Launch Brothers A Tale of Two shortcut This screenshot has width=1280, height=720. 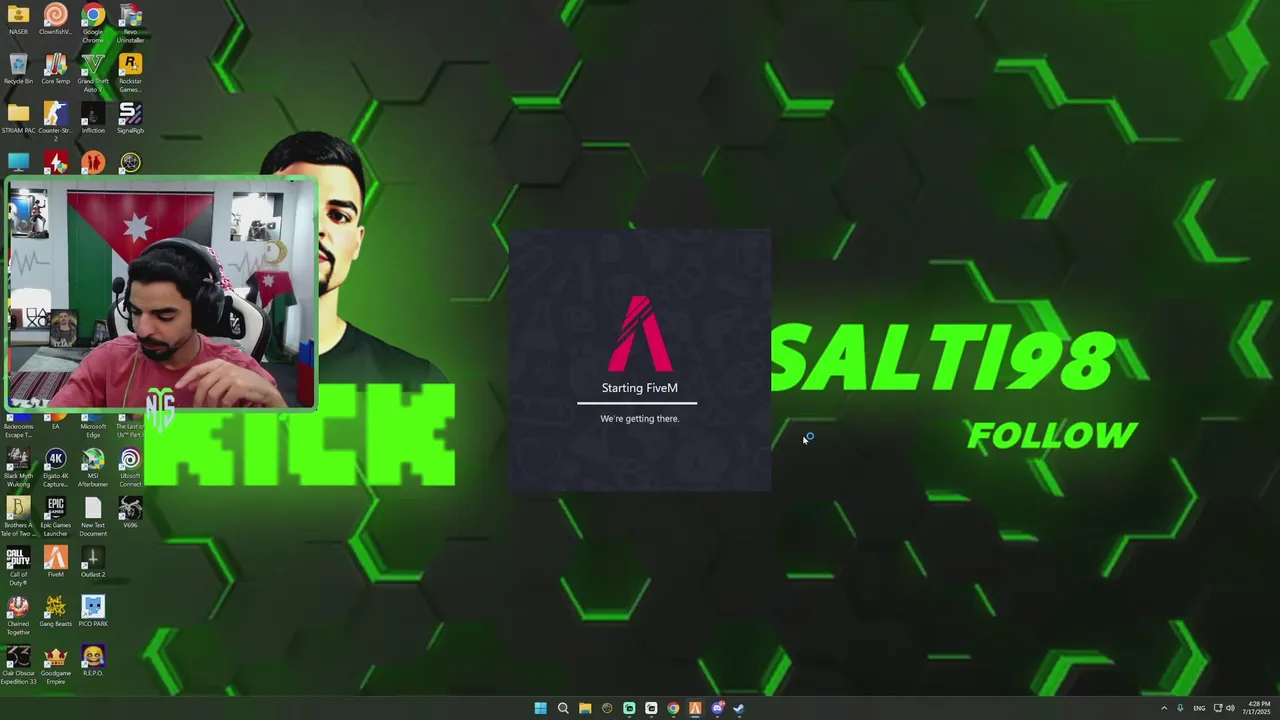coord(18,517)
